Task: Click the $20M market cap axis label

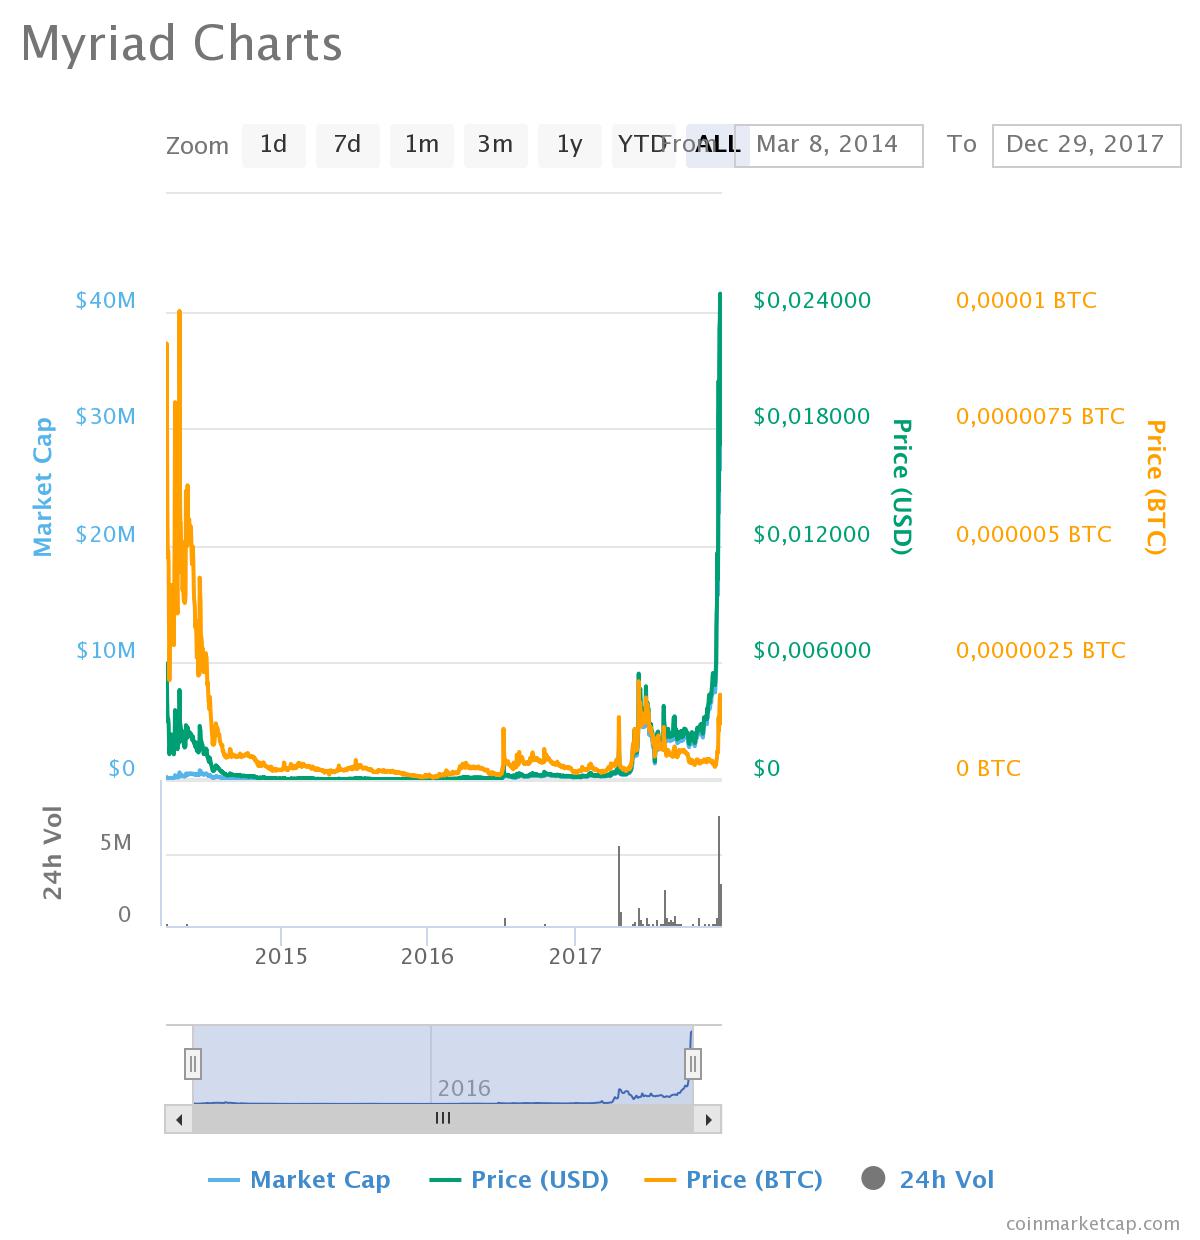Action: pyautogui.click(x=105, y=534)
